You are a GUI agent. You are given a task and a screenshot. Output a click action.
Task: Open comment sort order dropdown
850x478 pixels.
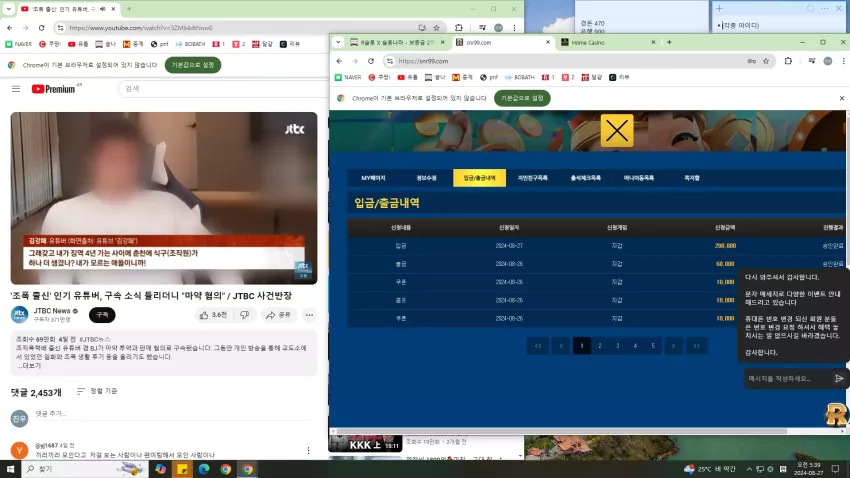point(97,391)
